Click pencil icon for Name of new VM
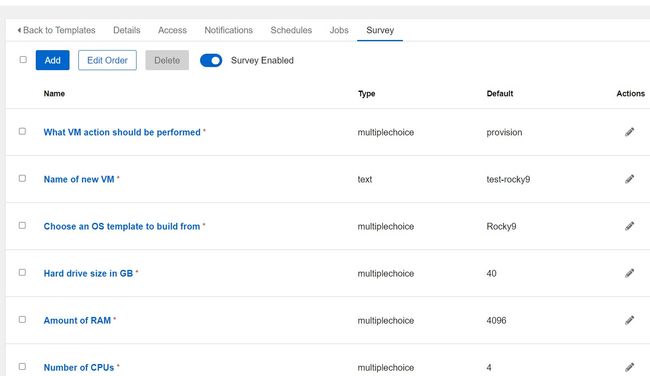 point(629,179)
